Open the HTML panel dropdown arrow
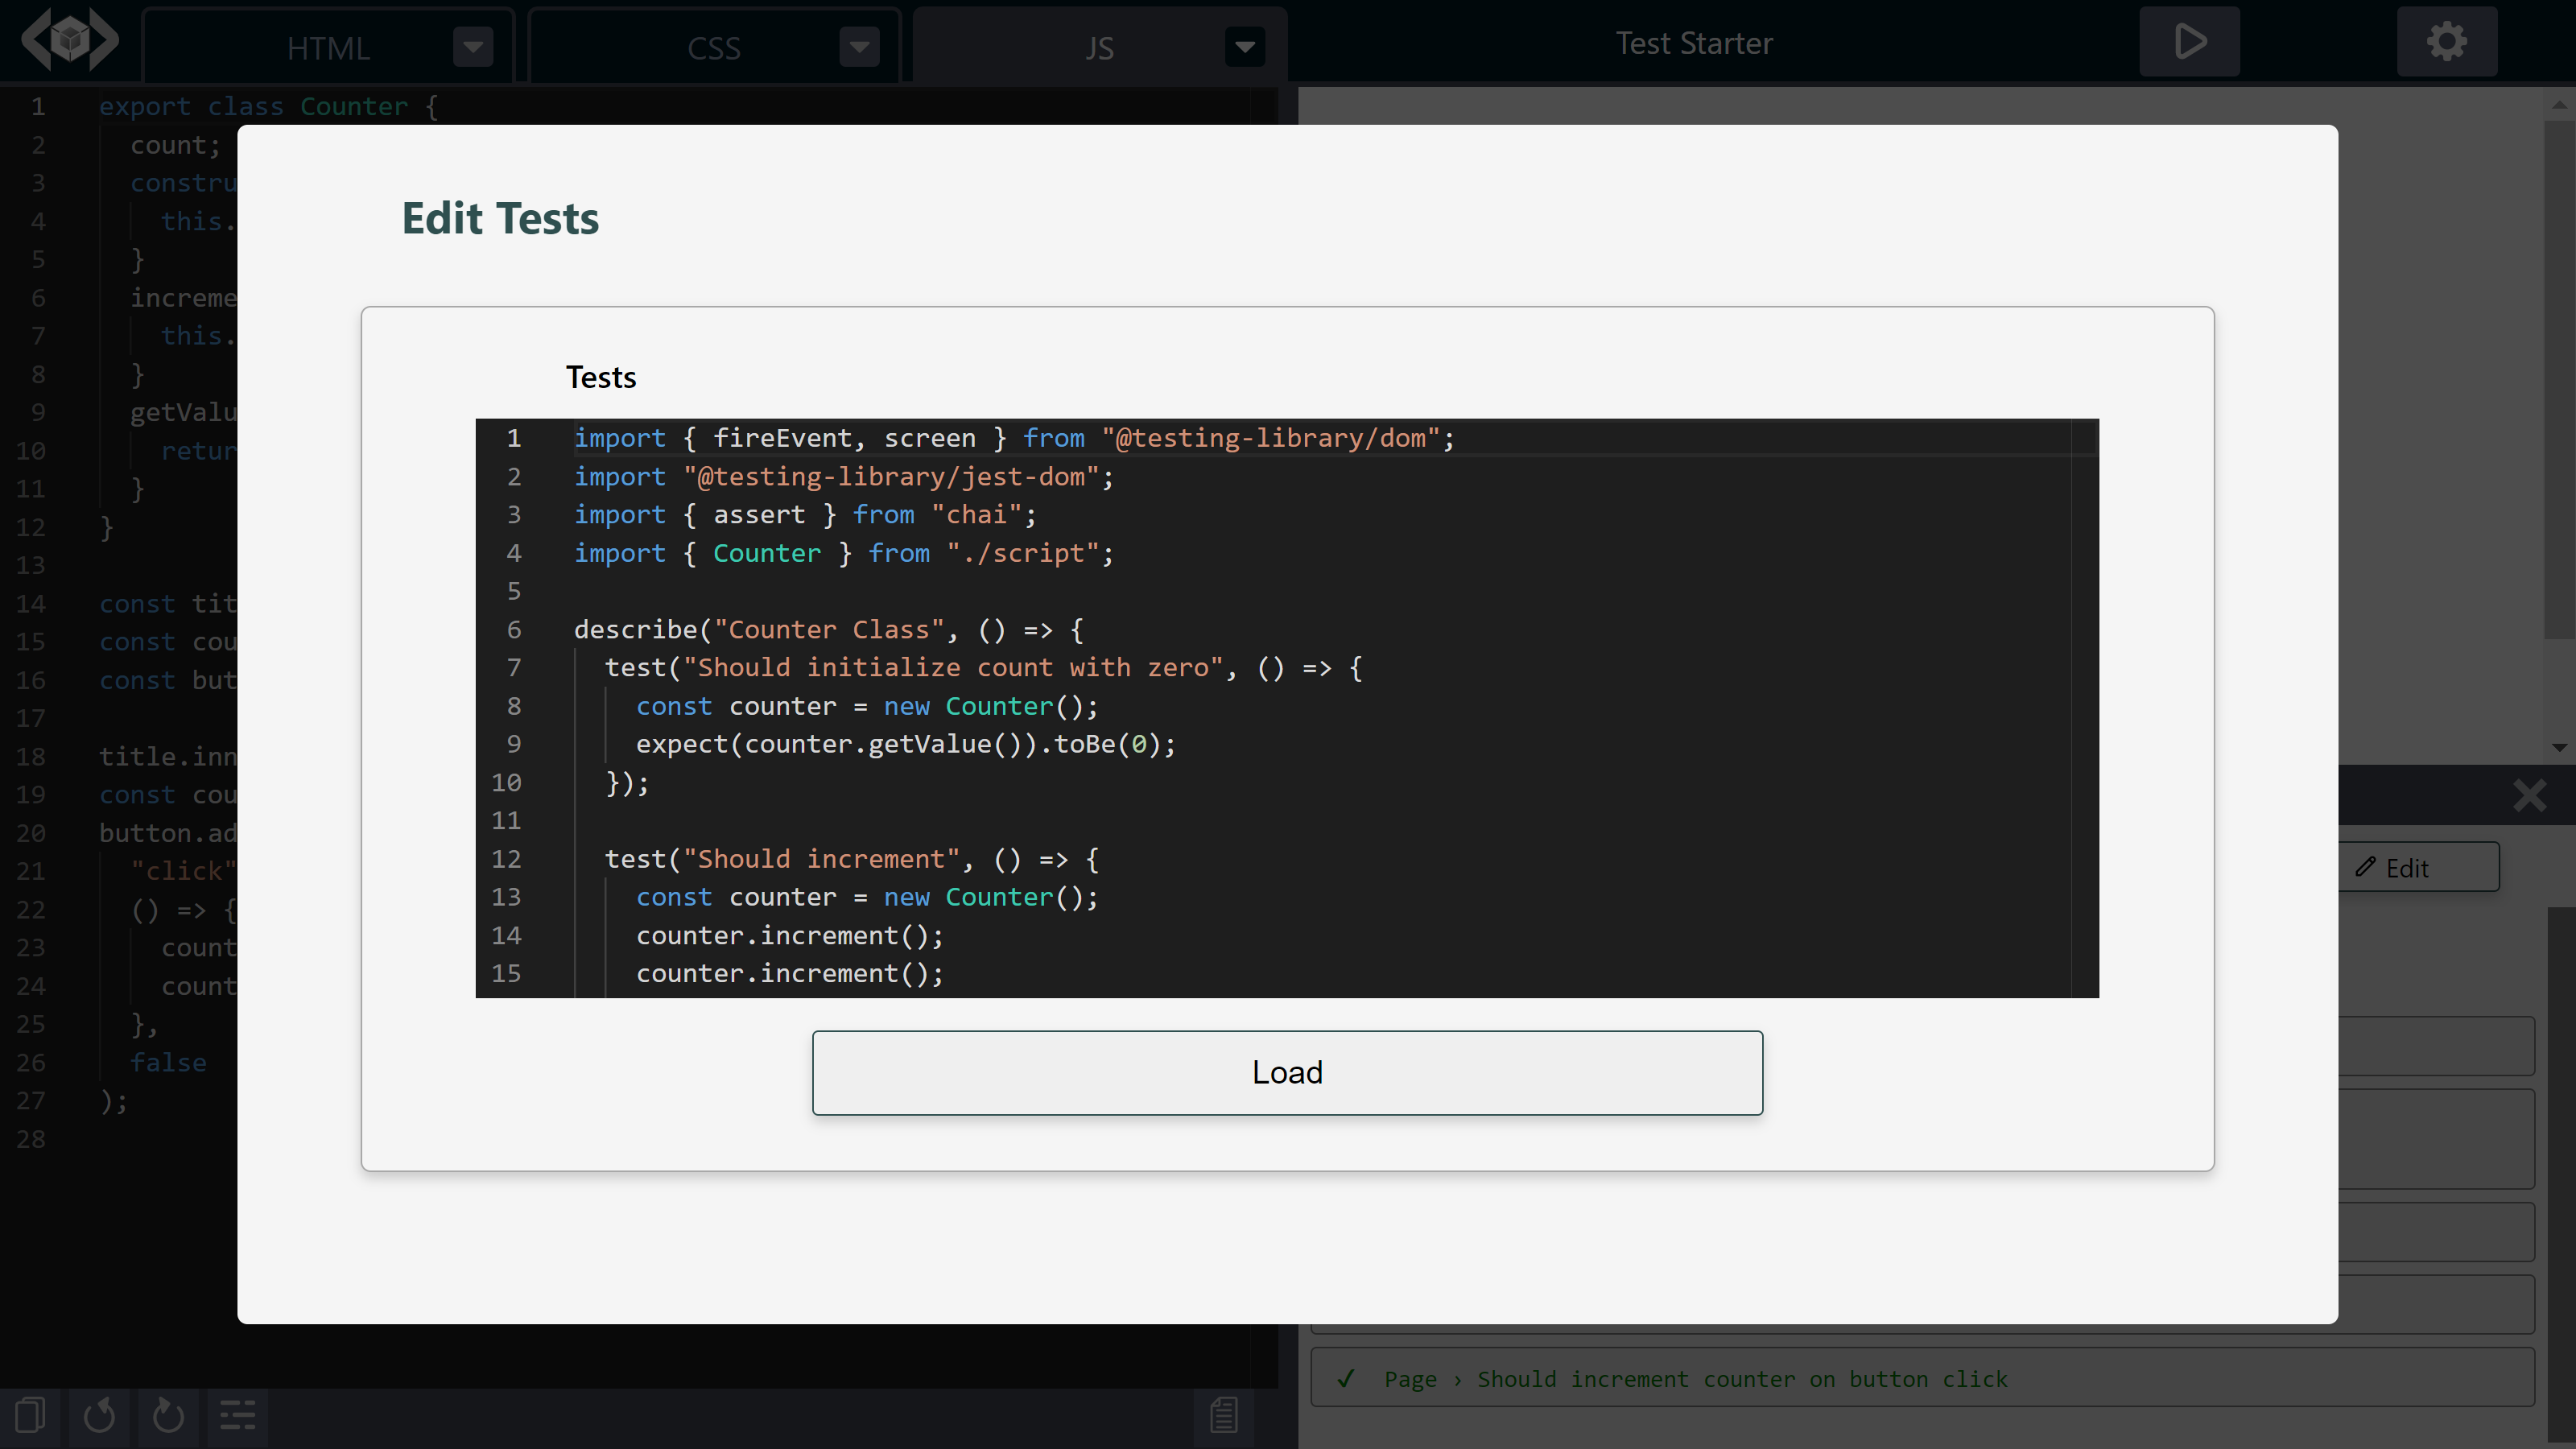The height and width of the screenshot is (1449, 2576). tap(472, 46)
